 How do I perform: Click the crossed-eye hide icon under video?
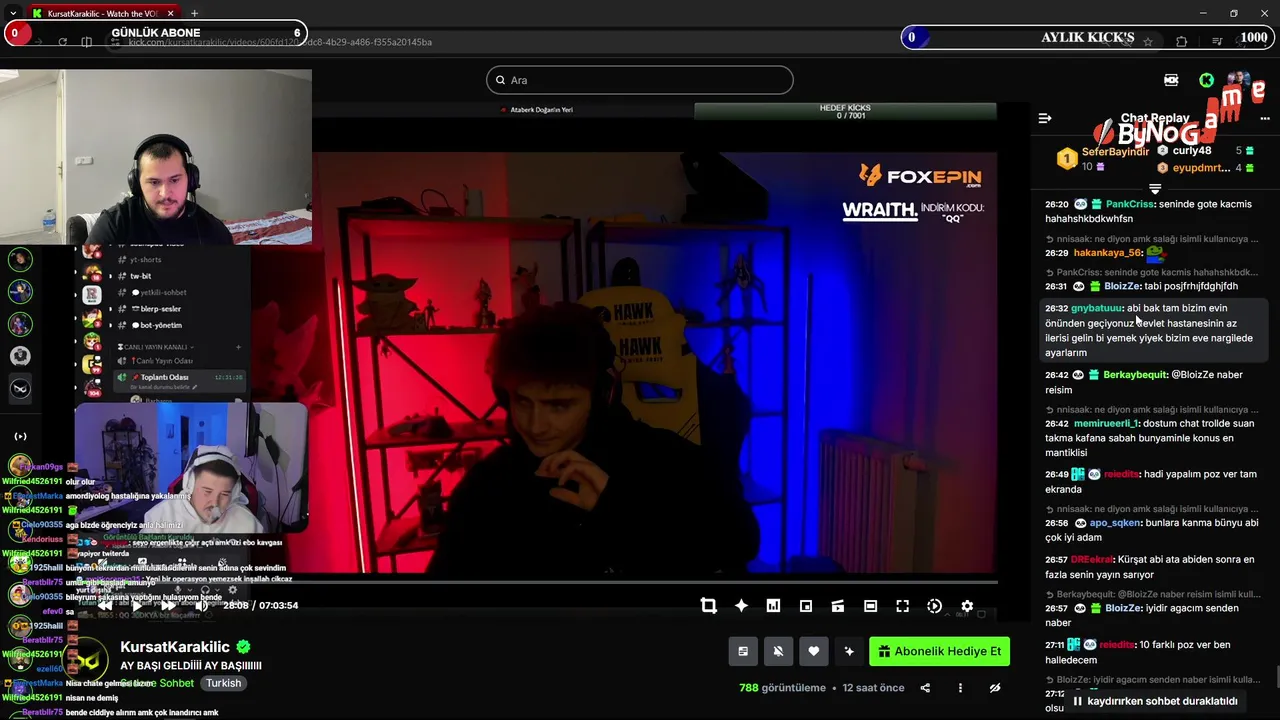[x=995, y=688]
